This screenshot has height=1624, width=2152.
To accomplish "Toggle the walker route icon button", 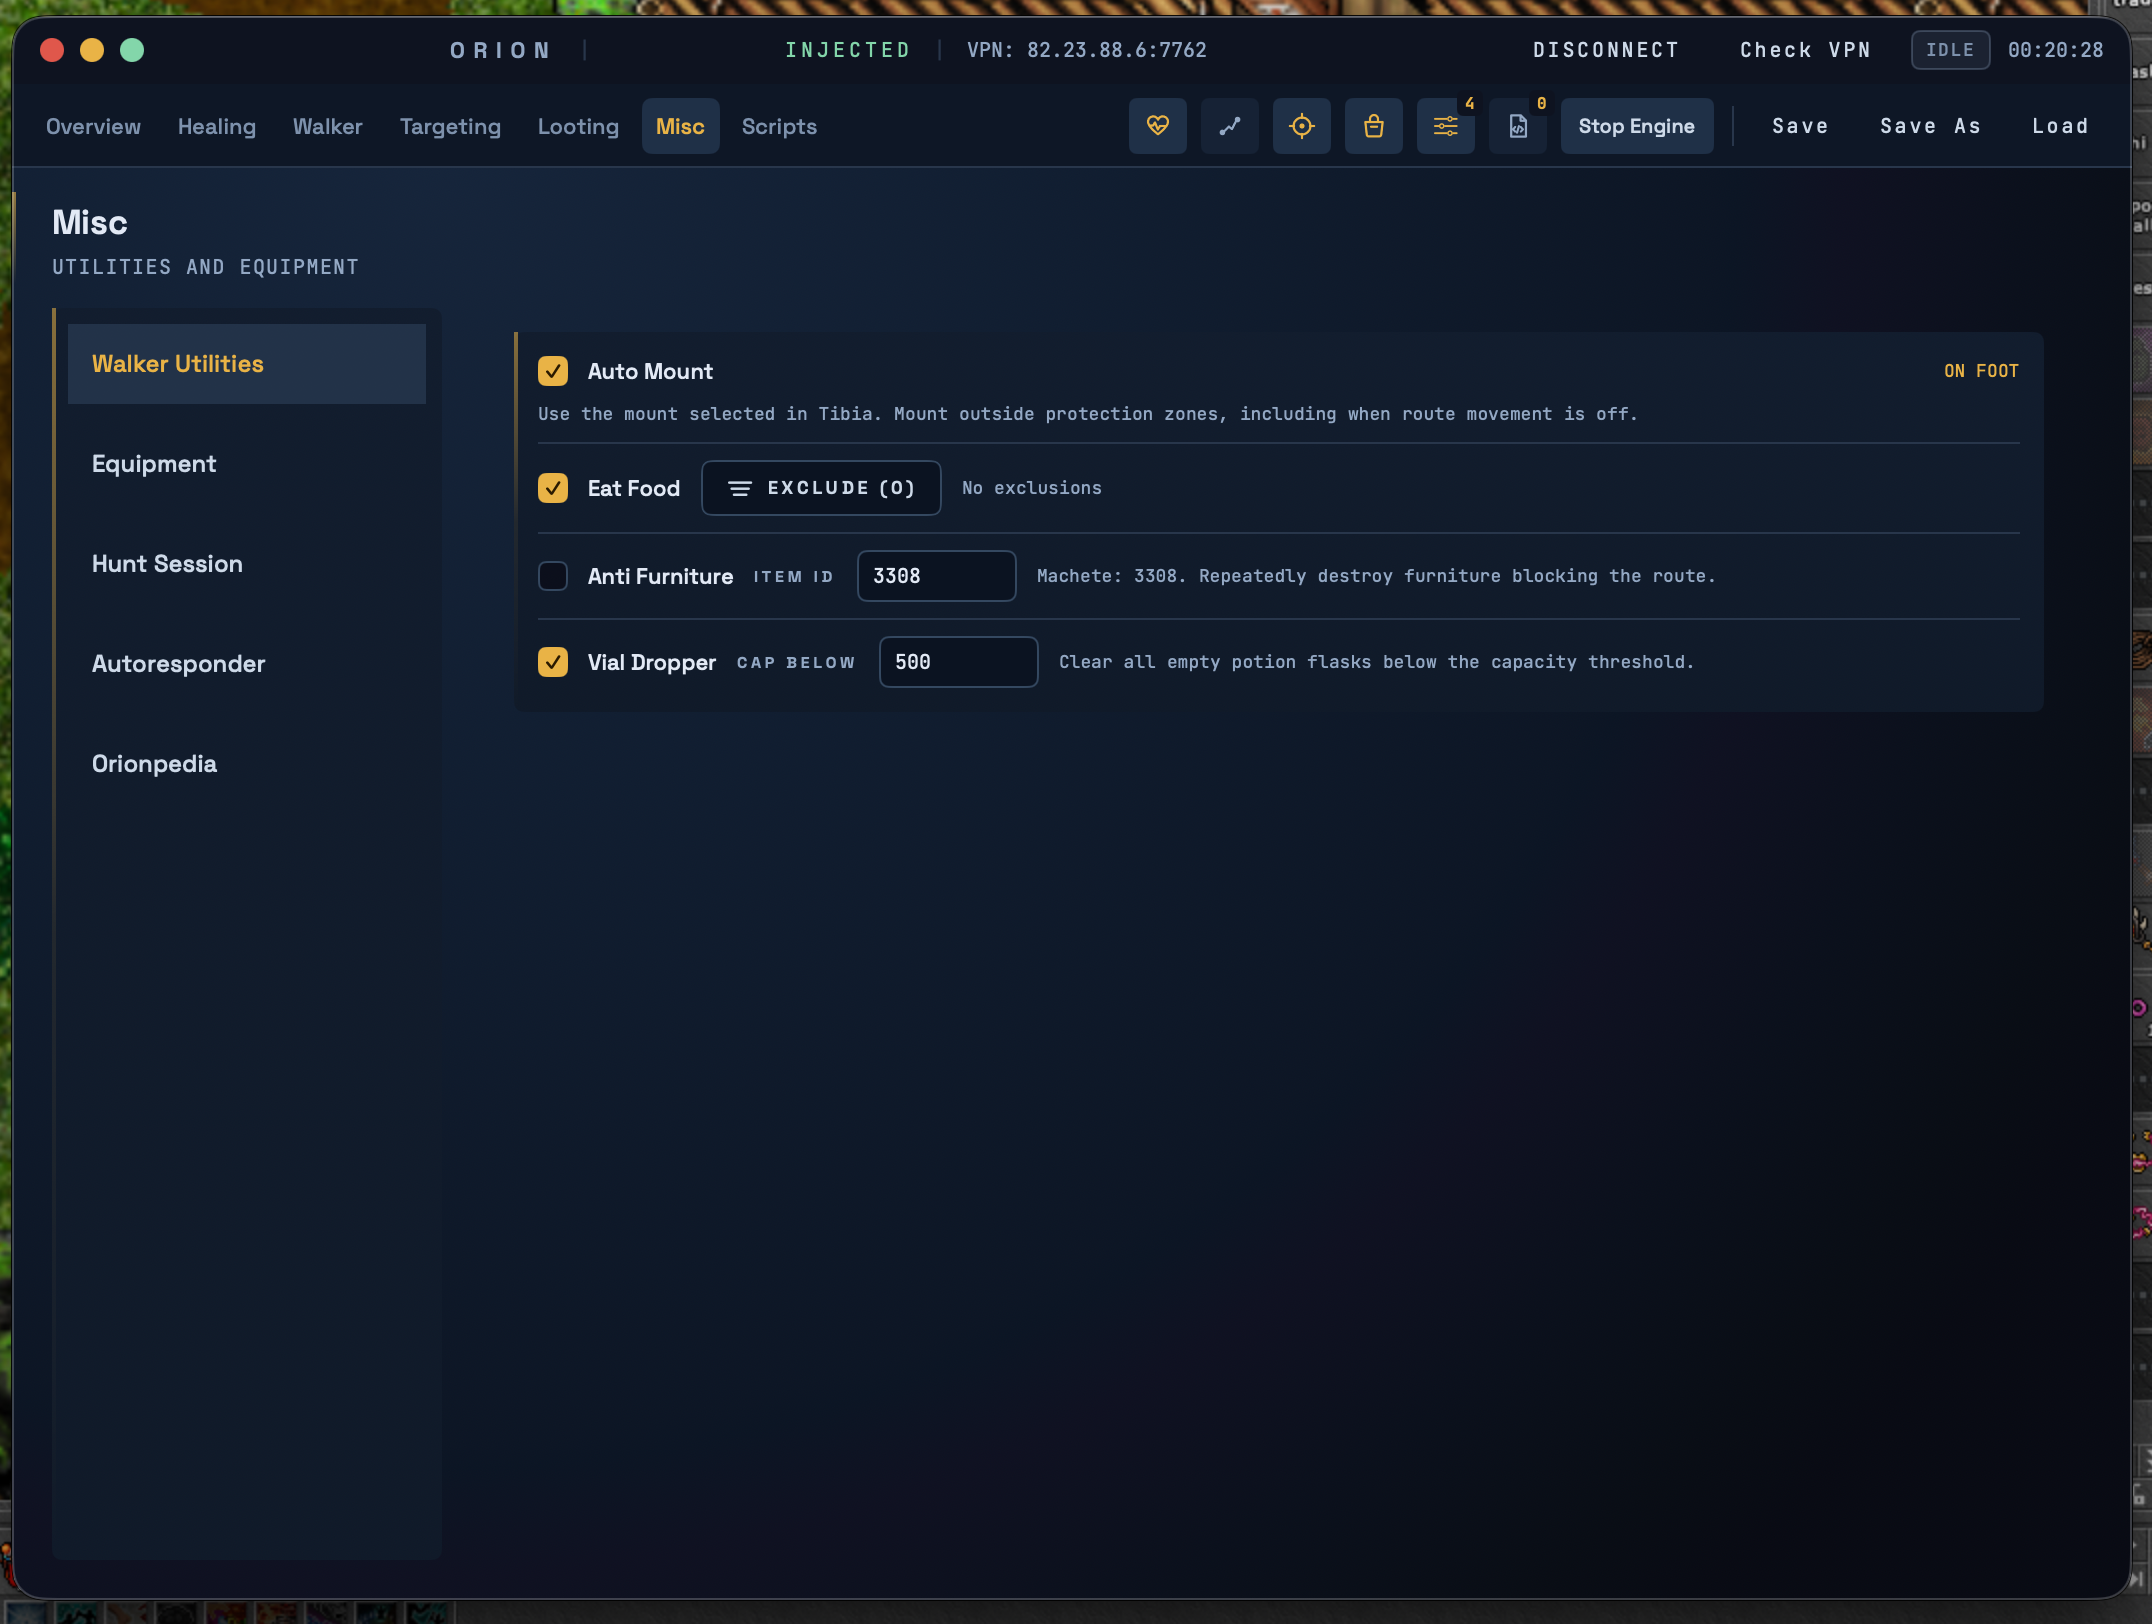I will tap(1229, 126).
